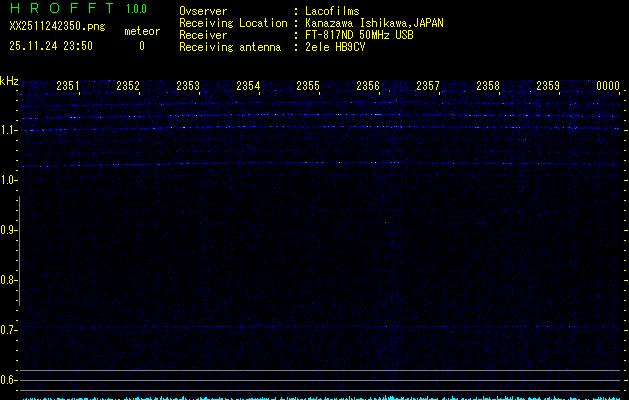This screenshot has height=400, width=629.
Task: Select the 2359 time marker
Action: [548, 87]
